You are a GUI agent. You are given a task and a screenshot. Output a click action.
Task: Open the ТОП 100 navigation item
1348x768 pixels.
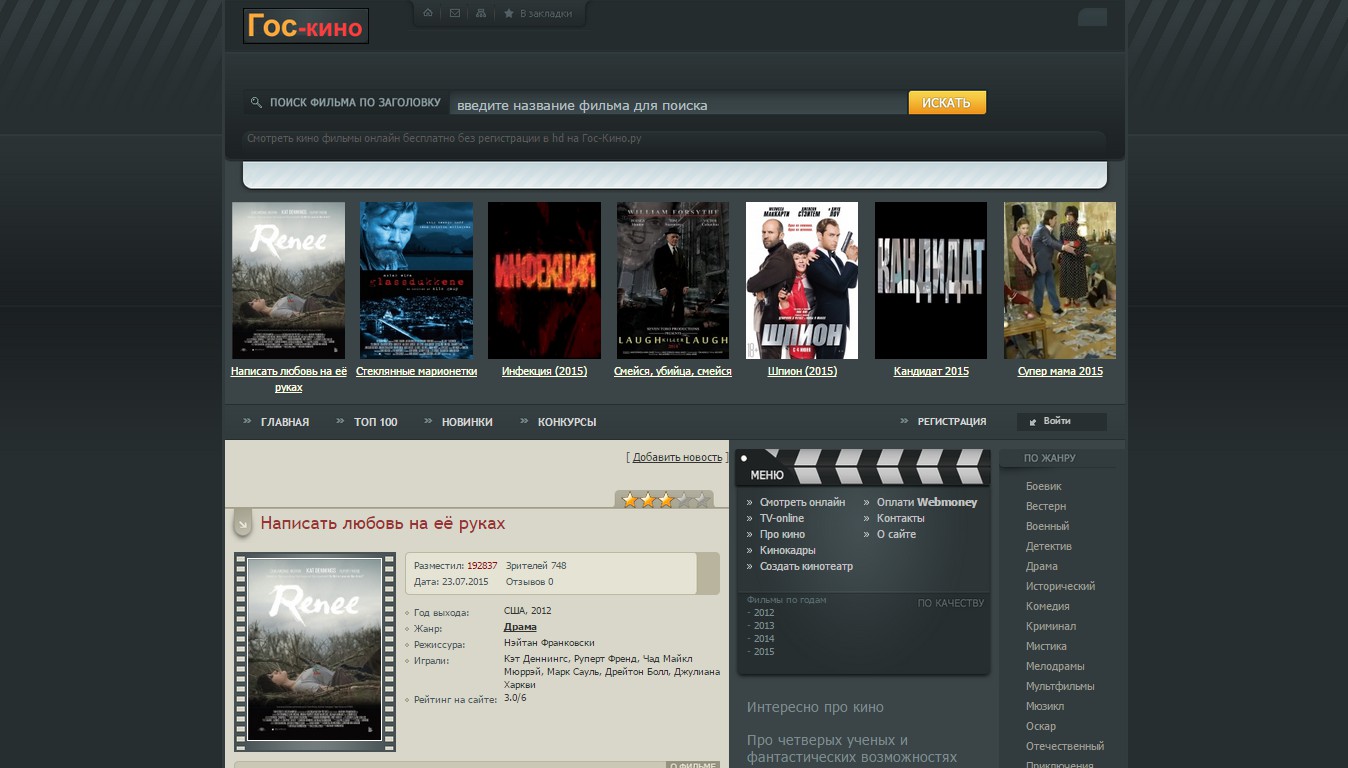375,422
